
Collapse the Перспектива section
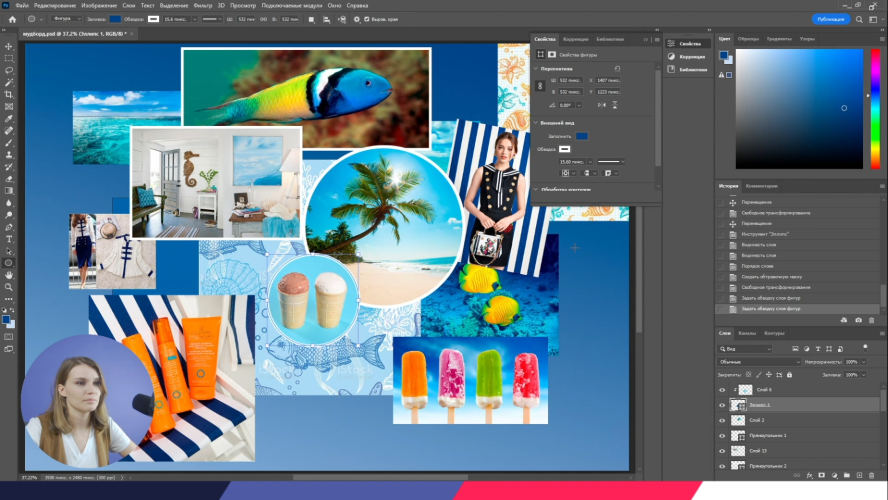536,69
